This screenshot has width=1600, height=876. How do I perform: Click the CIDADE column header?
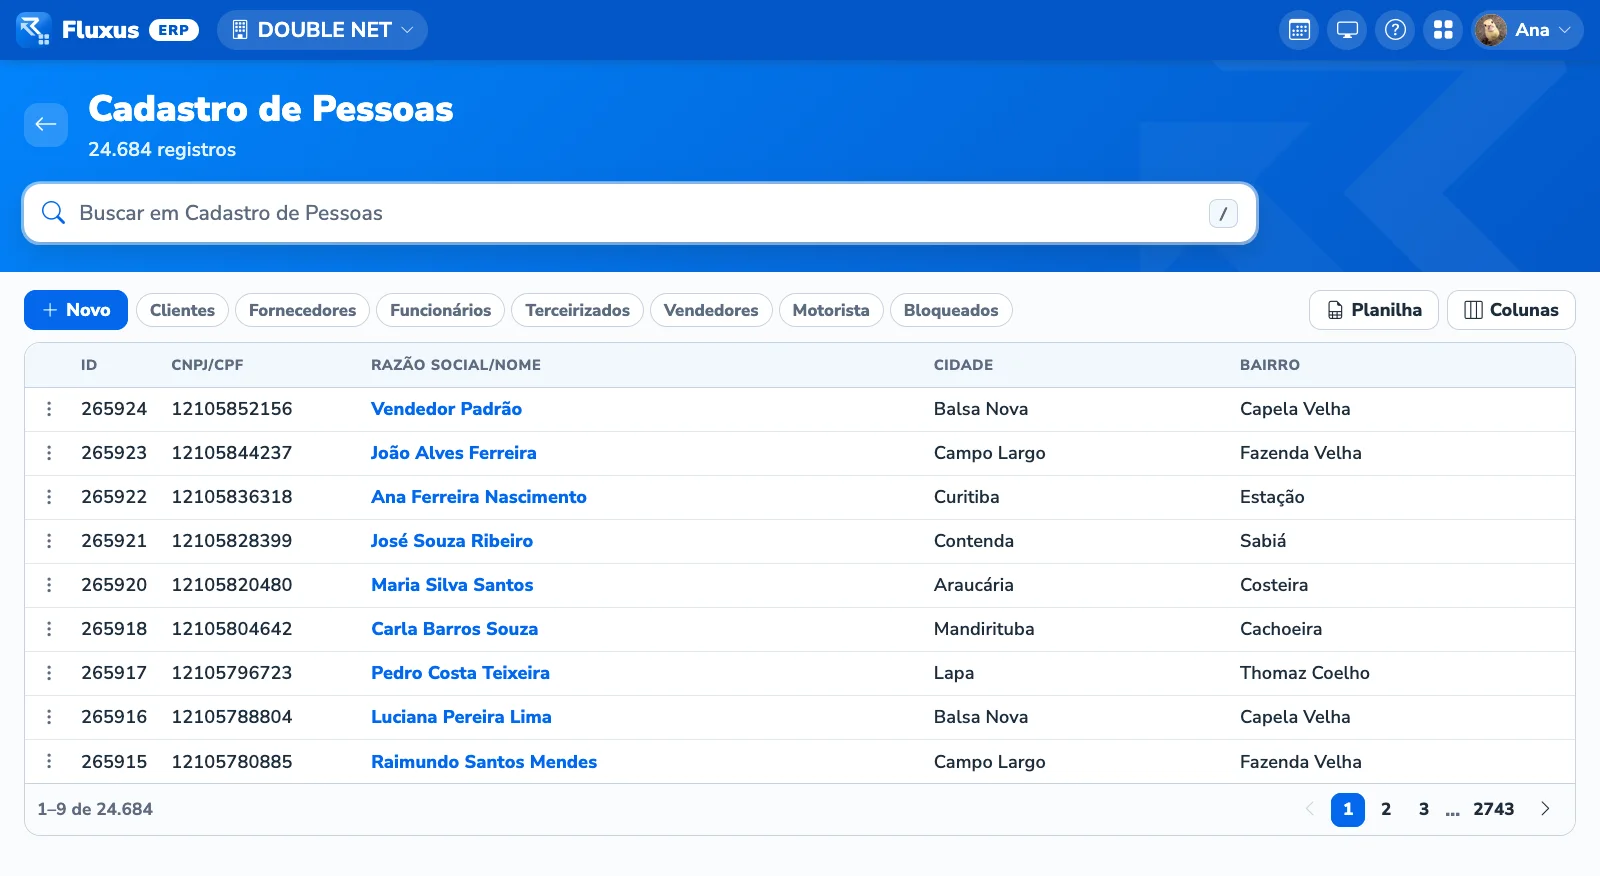pos(963,365)
